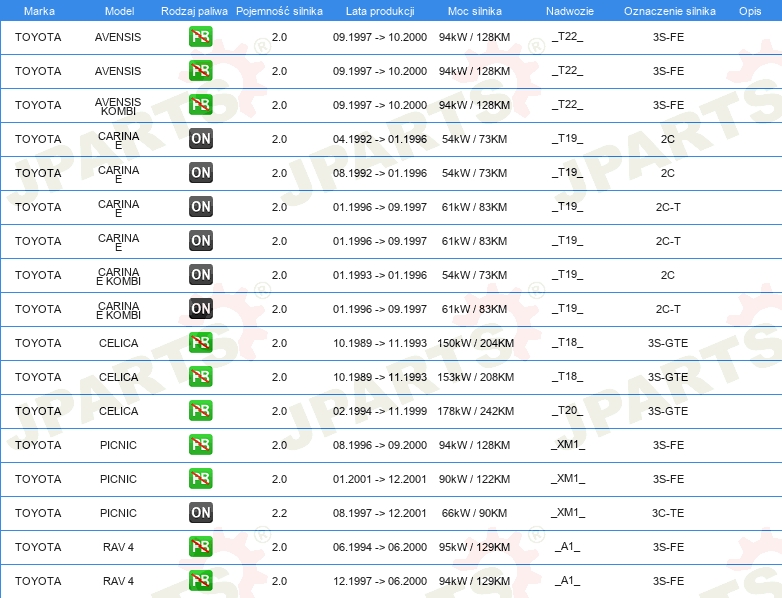Select the 04.1992 -> 01.1996 production years cell
Screen dimensions: 782x598
coord(380,139)
